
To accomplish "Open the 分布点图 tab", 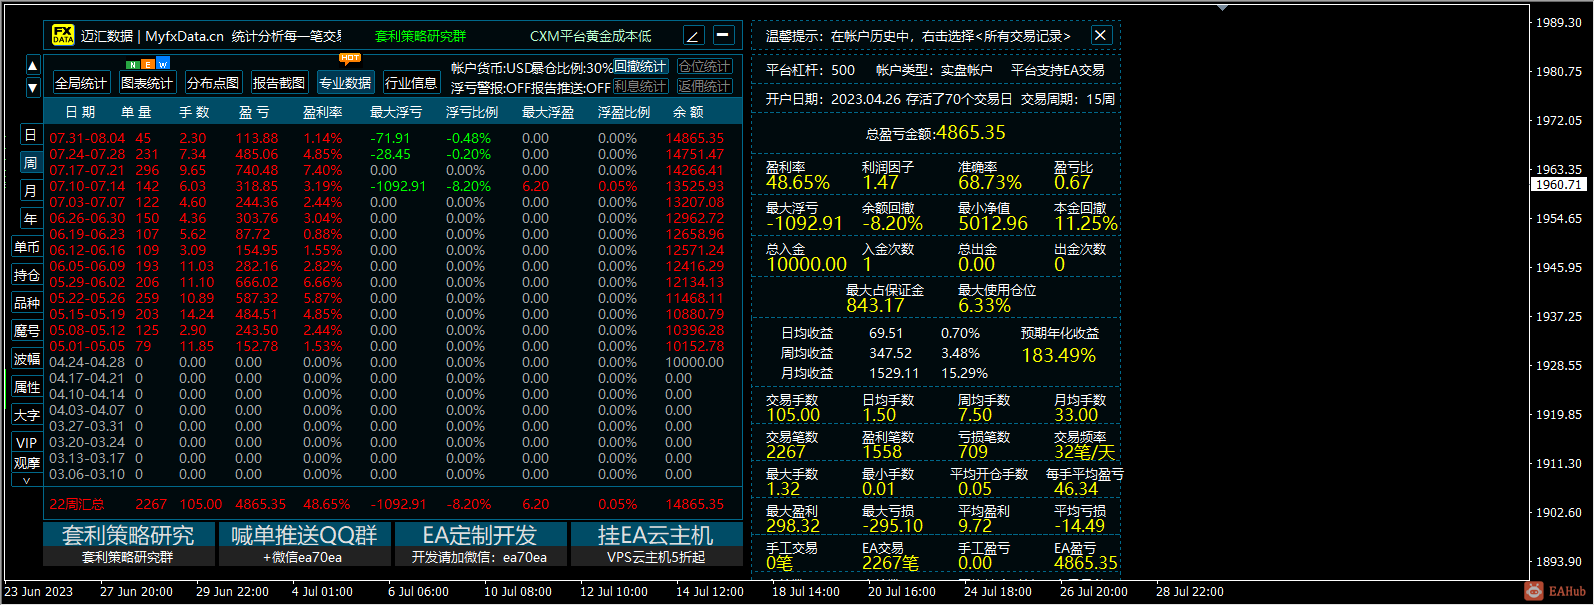I will [213, 83].
